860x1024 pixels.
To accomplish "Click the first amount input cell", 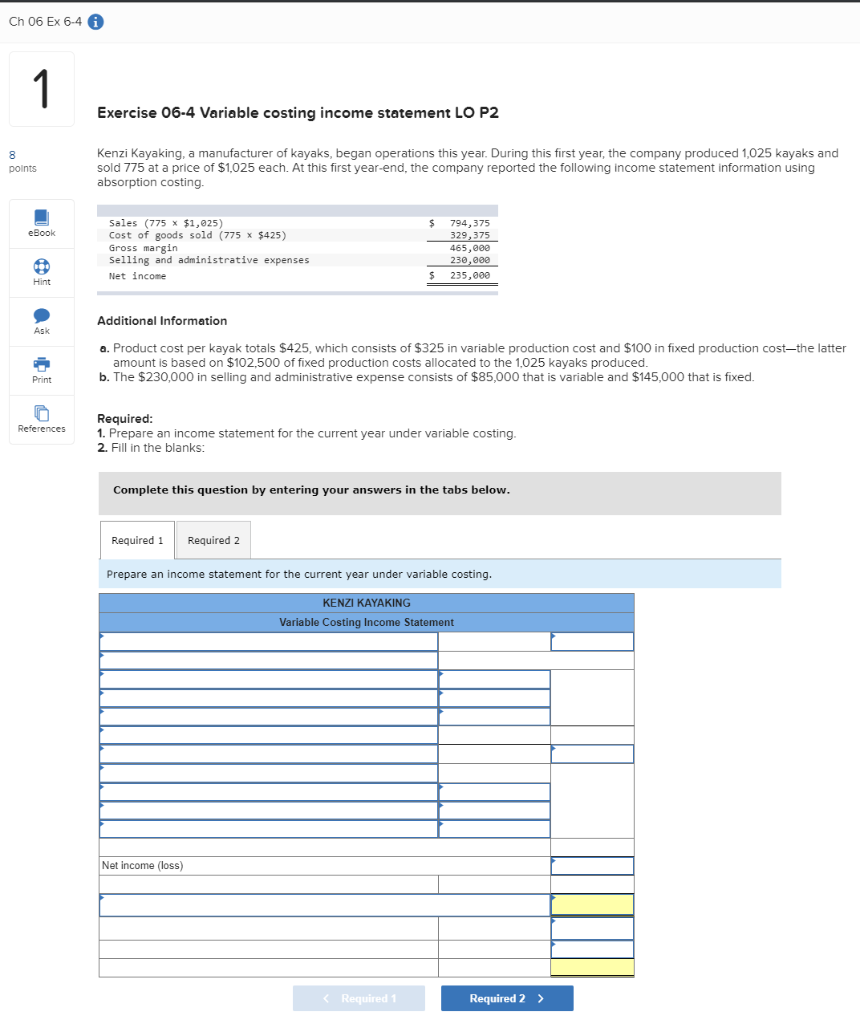I will click(494, 641).
